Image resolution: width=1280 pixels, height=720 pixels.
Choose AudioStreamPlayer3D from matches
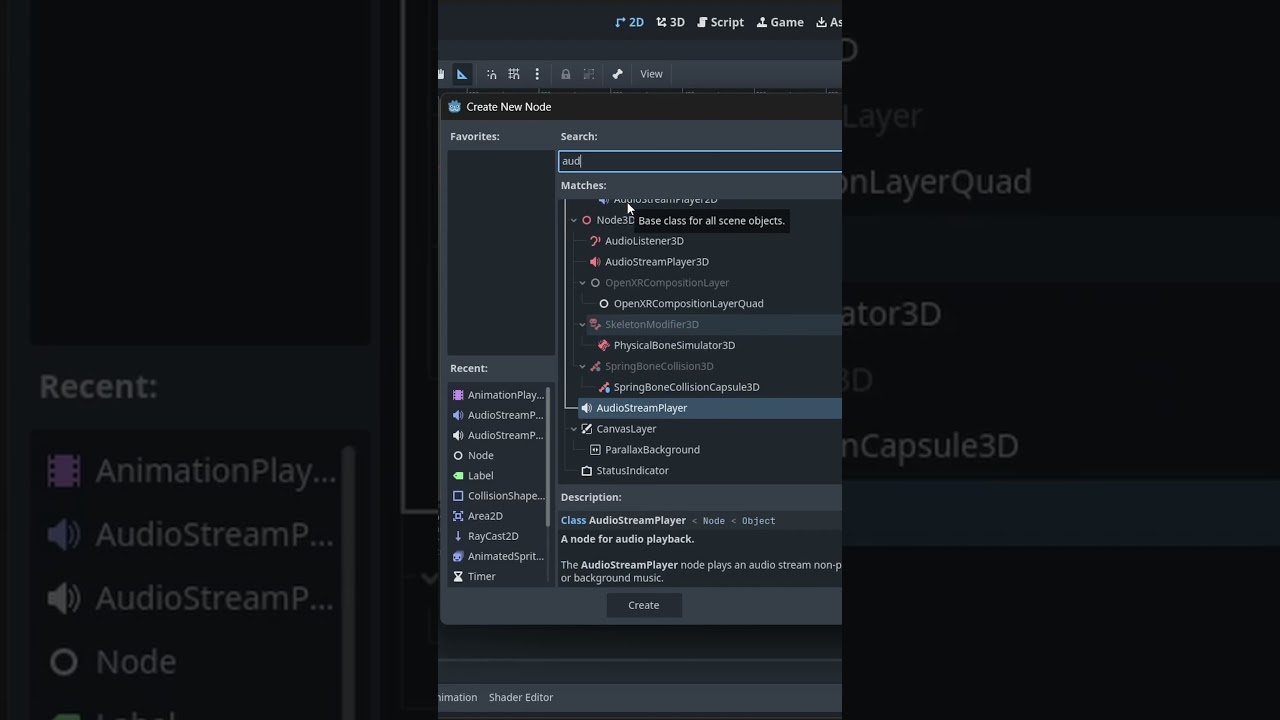coord(657,262)
